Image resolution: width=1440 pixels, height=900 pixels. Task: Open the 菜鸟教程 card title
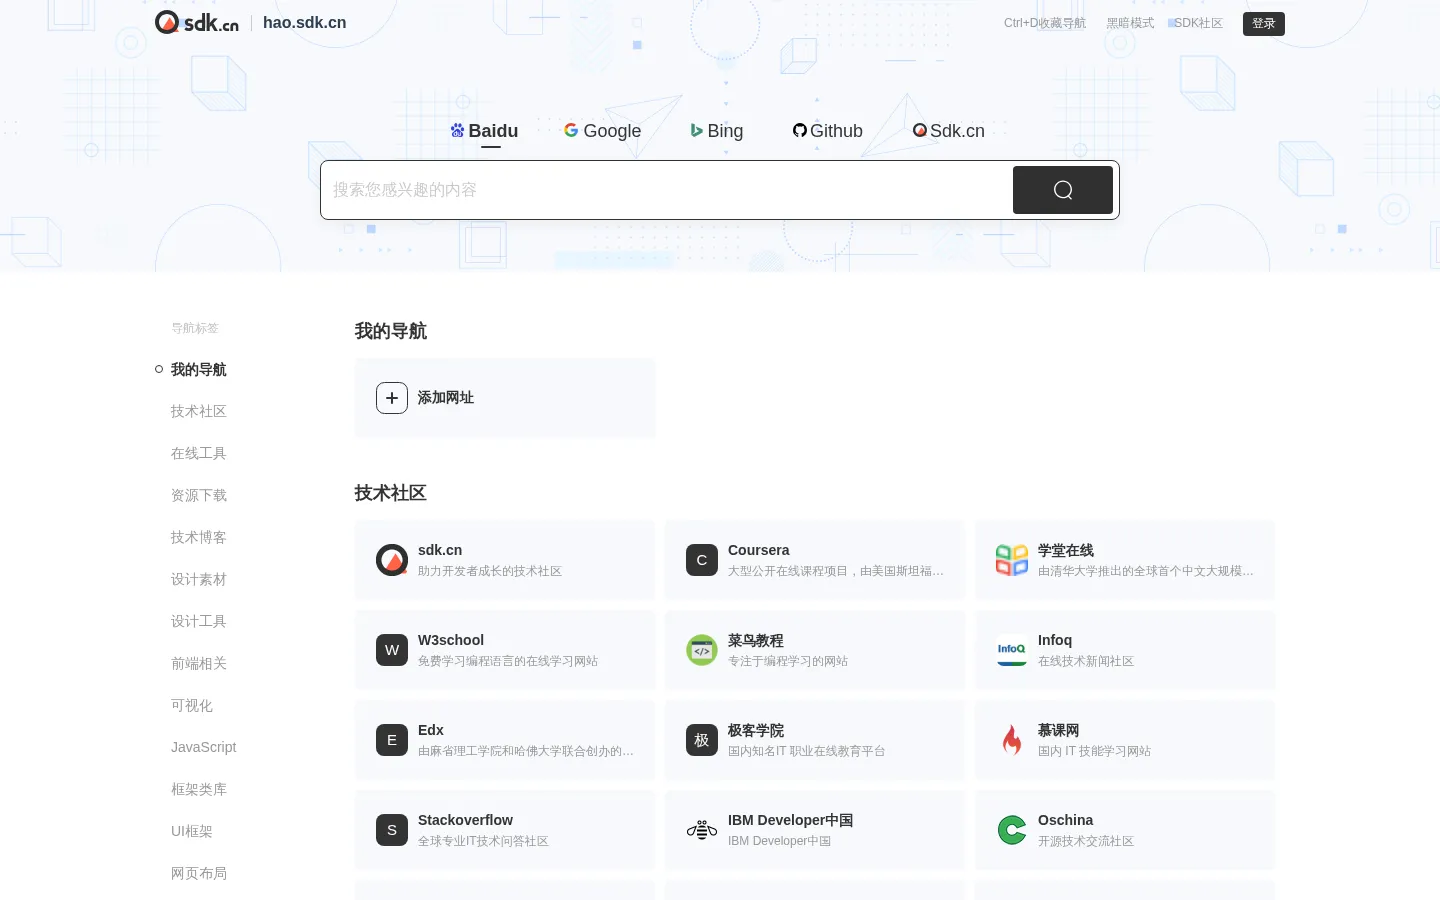(756, 641)
